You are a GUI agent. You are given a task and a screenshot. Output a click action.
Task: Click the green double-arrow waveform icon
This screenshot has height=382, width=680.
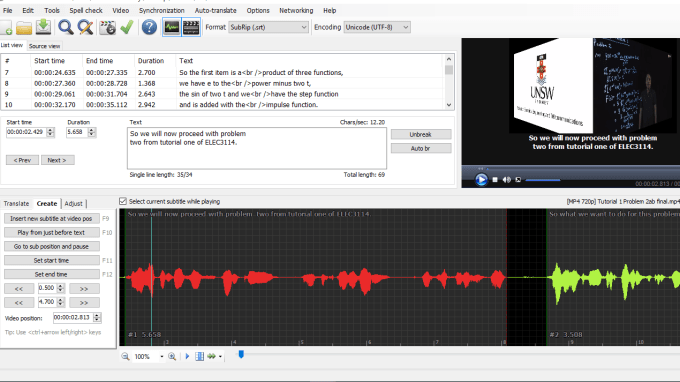click(x=211, y=356)
